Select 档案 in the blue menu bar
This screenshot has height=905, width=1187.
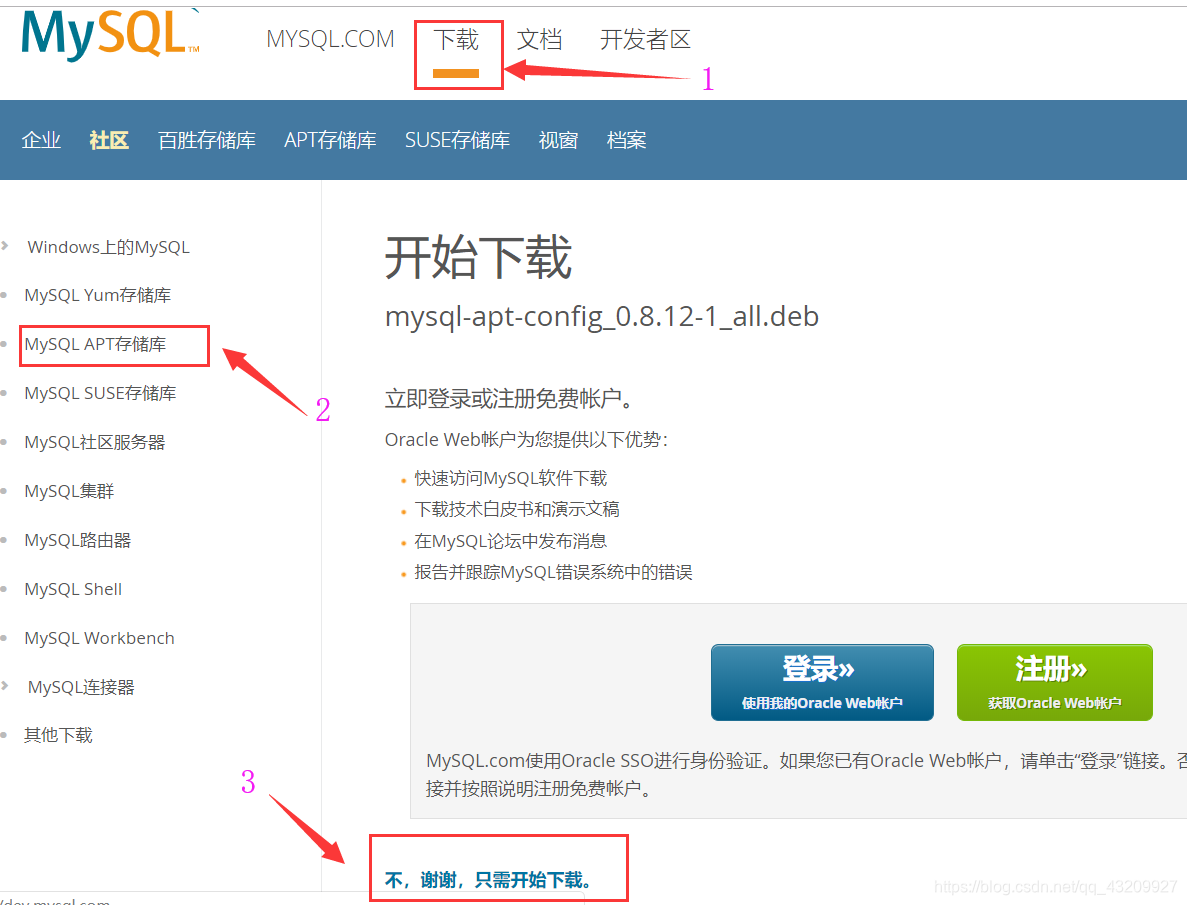coord(626,140)
